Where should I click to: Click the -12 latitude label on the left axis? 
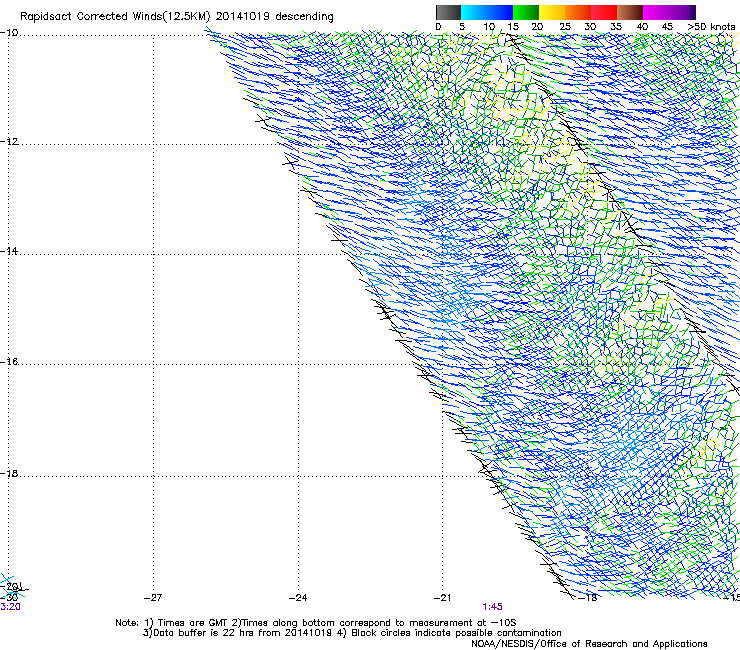coord(9,142)
